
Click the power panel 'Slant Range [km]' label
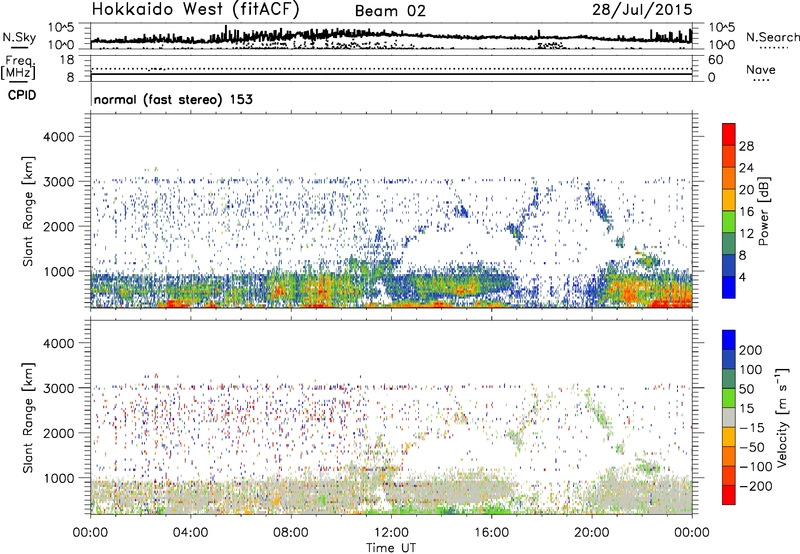[28, 211]
